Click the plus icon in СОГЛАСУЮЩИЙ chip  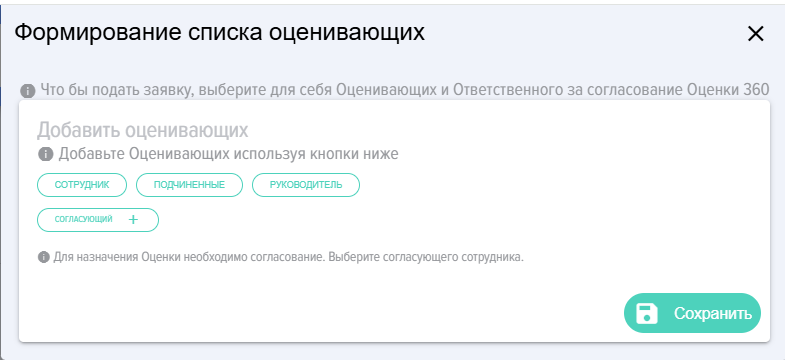click(133, 219)
